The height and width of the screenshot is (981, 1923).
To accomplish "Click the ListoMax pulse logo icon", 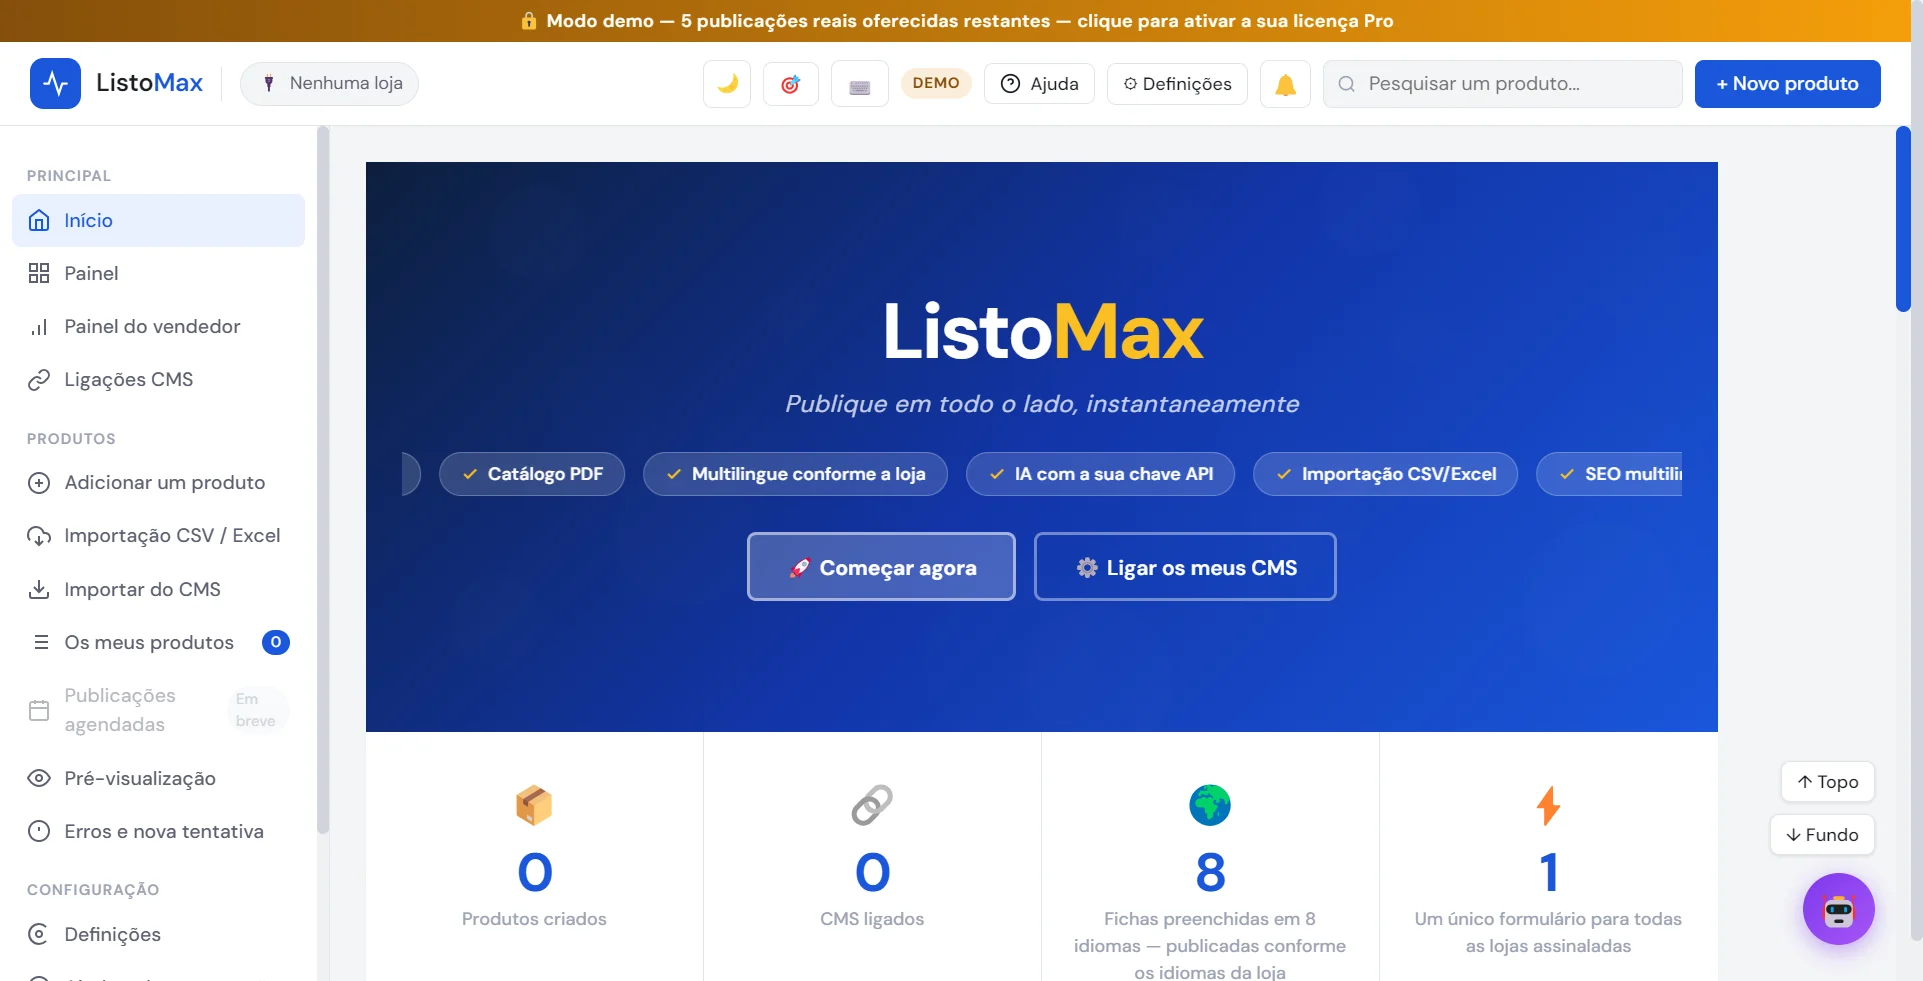I will pyautogui.click(x=55, y=83).
